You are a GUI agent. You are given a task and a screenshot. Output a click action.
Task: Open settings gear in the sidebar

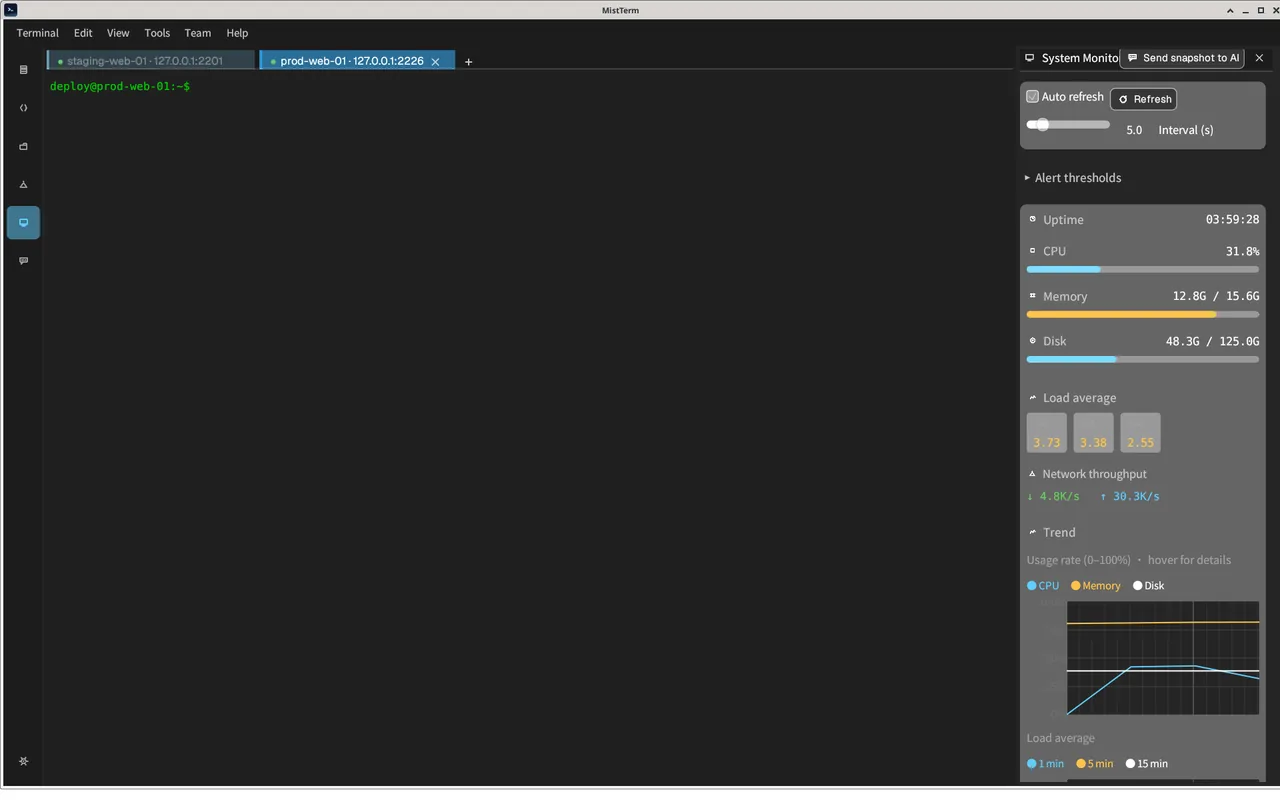click(24, 761)
